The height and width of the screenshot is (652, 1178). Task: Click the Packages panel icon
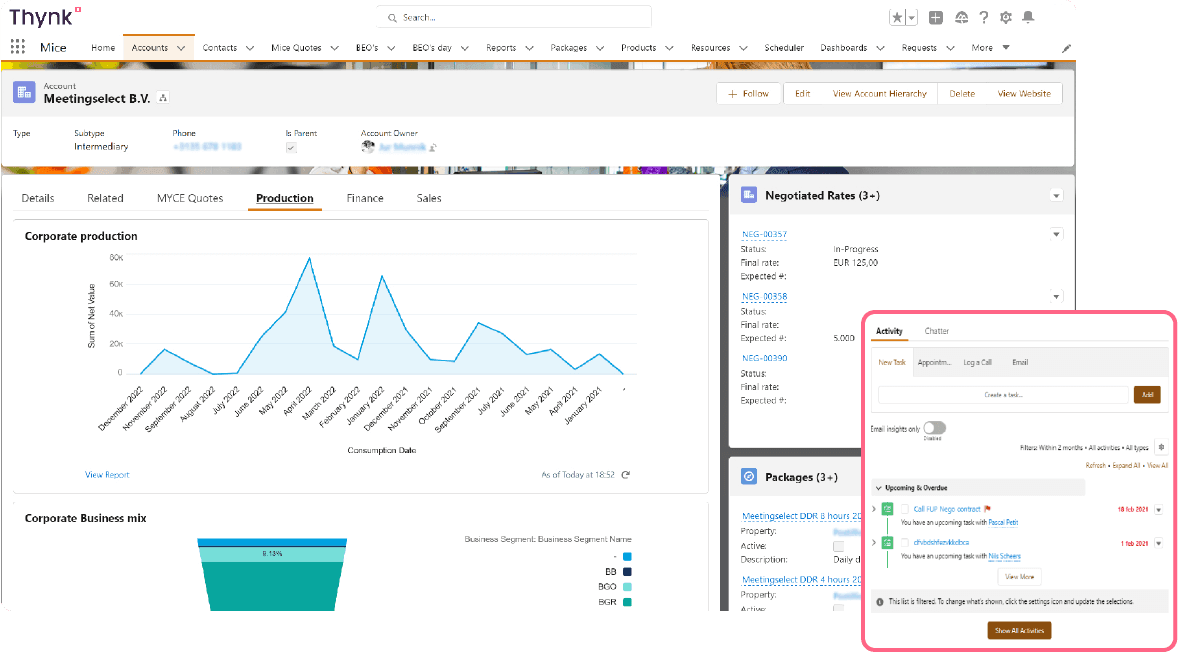point(747,477)
